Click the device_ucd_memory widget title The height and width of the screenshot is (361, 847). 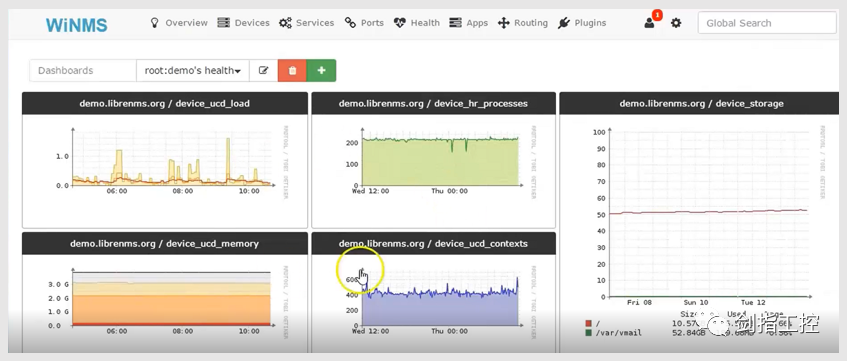tap(164, 244)
